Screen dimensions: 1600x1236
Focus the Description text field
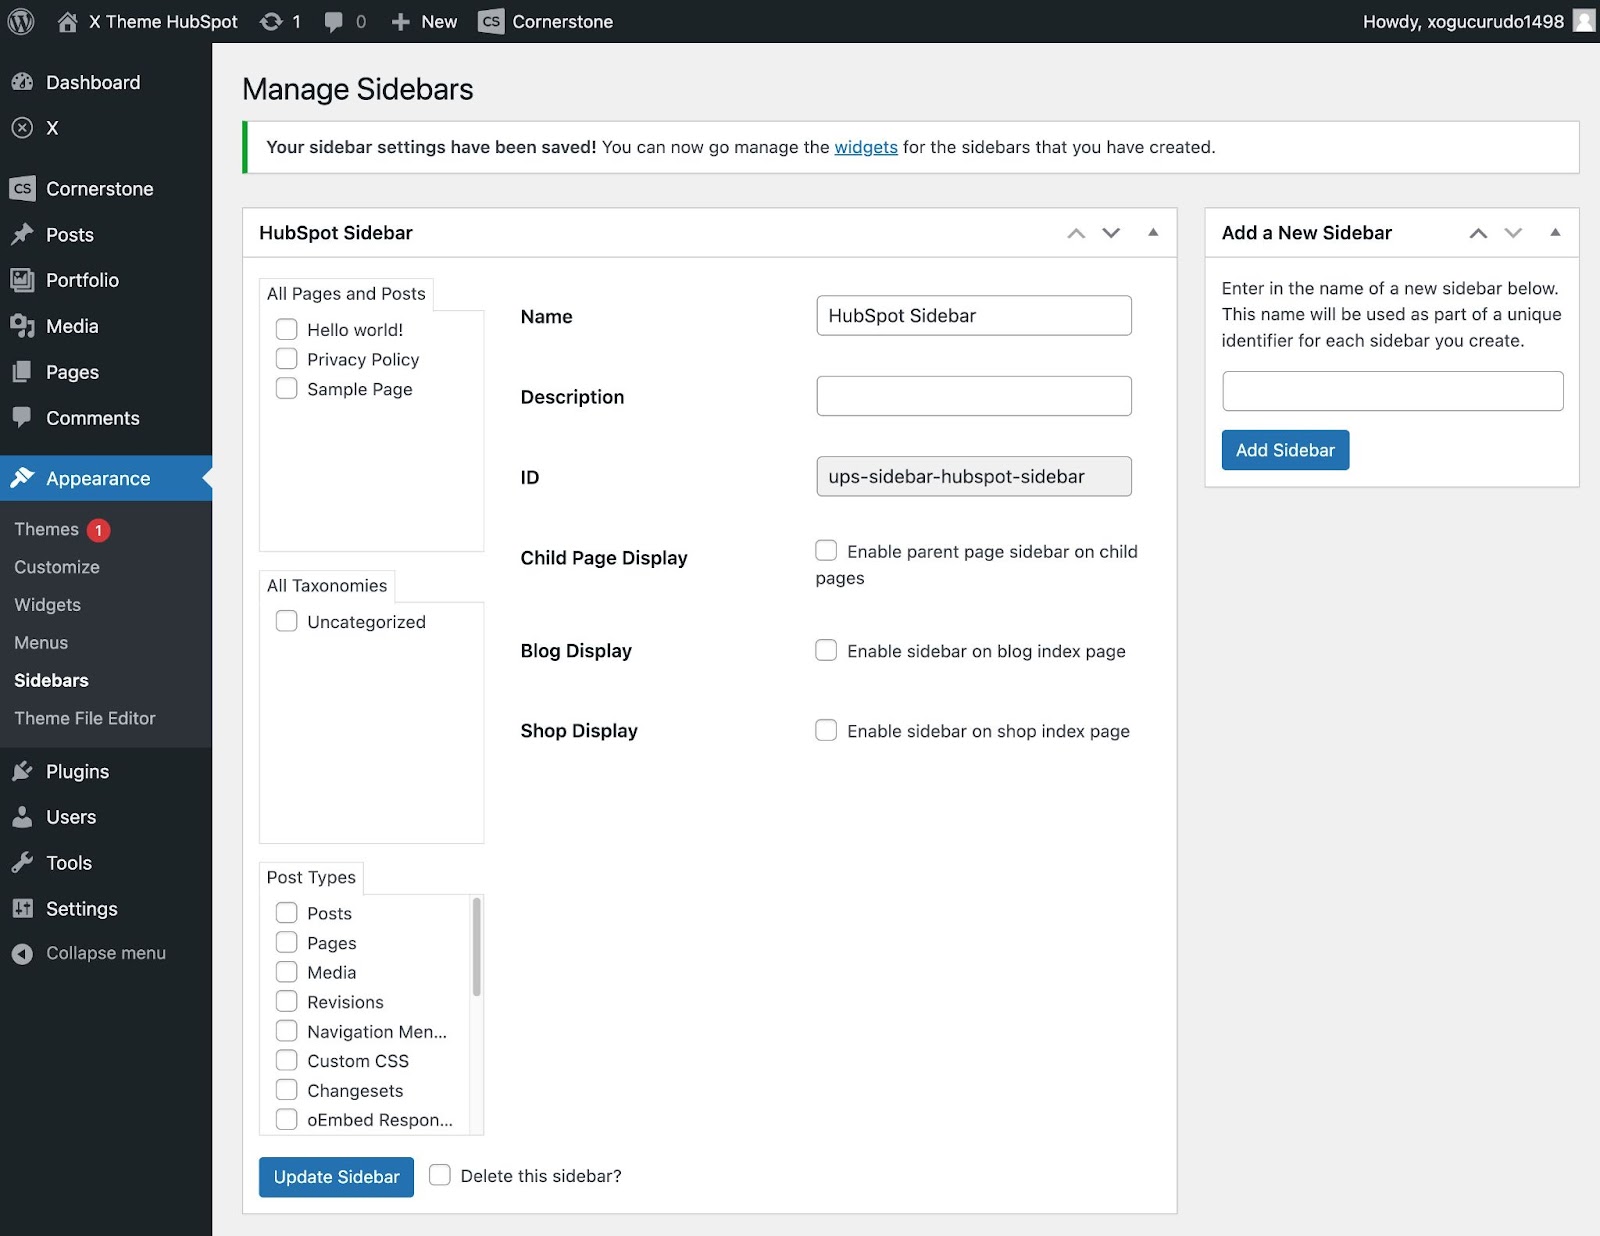click(x=973, y=396)
